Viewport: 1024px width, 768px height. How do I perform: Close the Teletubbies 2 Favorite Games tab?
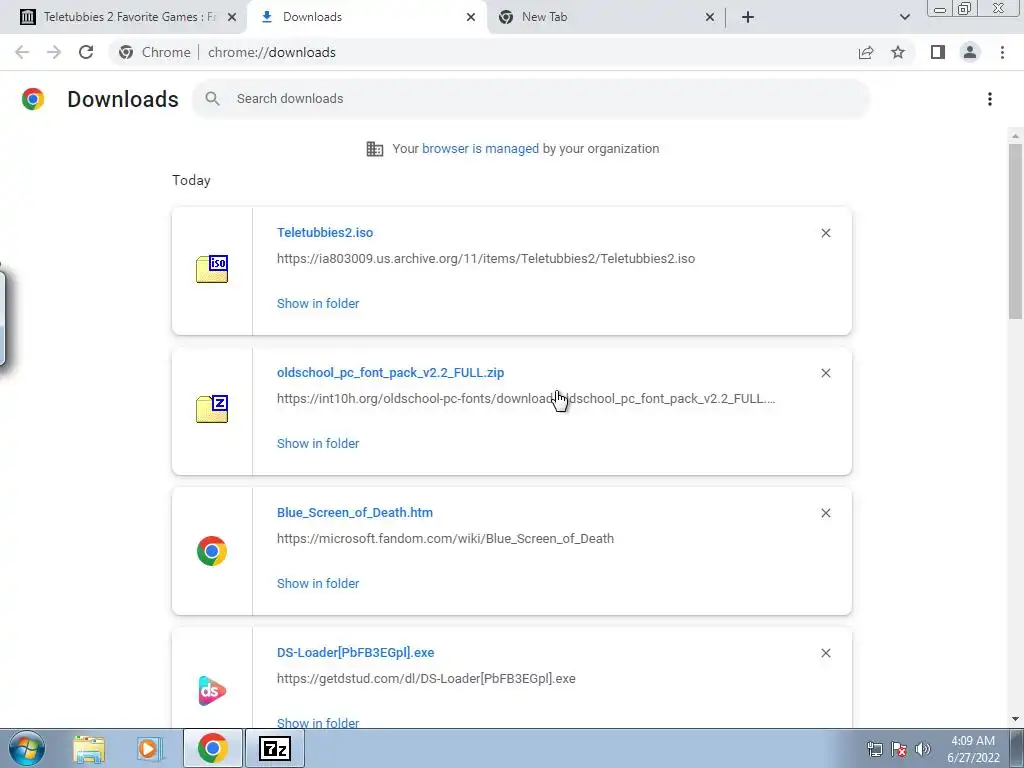232,17
